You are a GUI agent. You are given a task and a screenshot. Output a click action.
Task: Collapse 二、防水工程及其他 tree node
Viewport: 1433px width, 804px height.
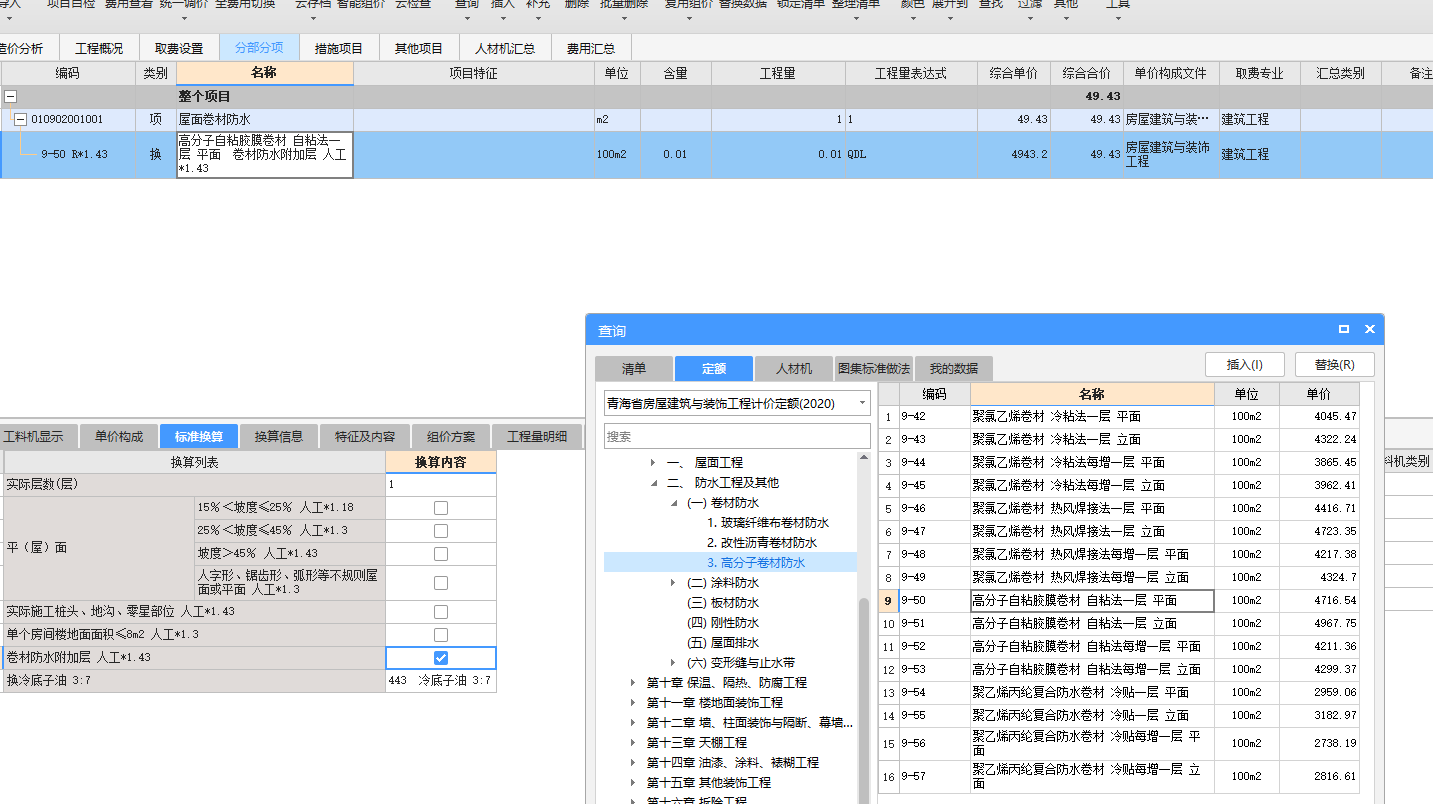click(653, 483)
